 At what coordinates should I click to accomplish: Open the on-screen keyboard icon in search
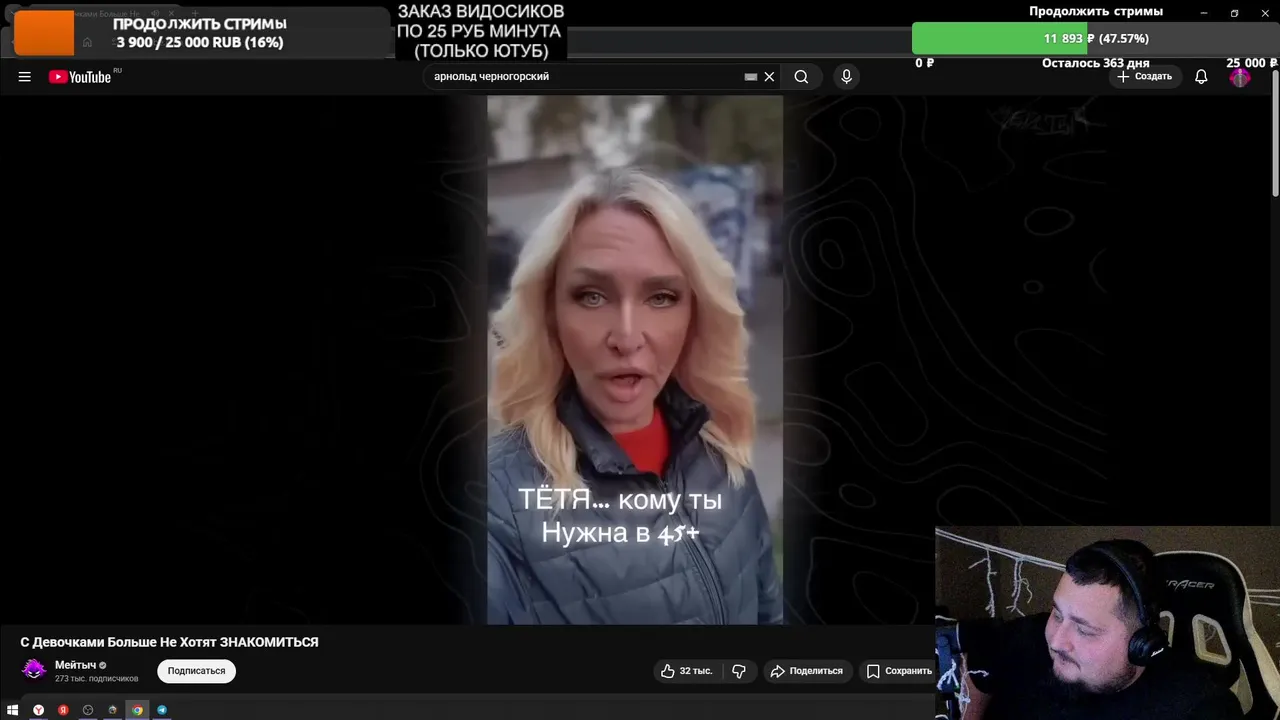pyautogui.click(x=751, y=77)
